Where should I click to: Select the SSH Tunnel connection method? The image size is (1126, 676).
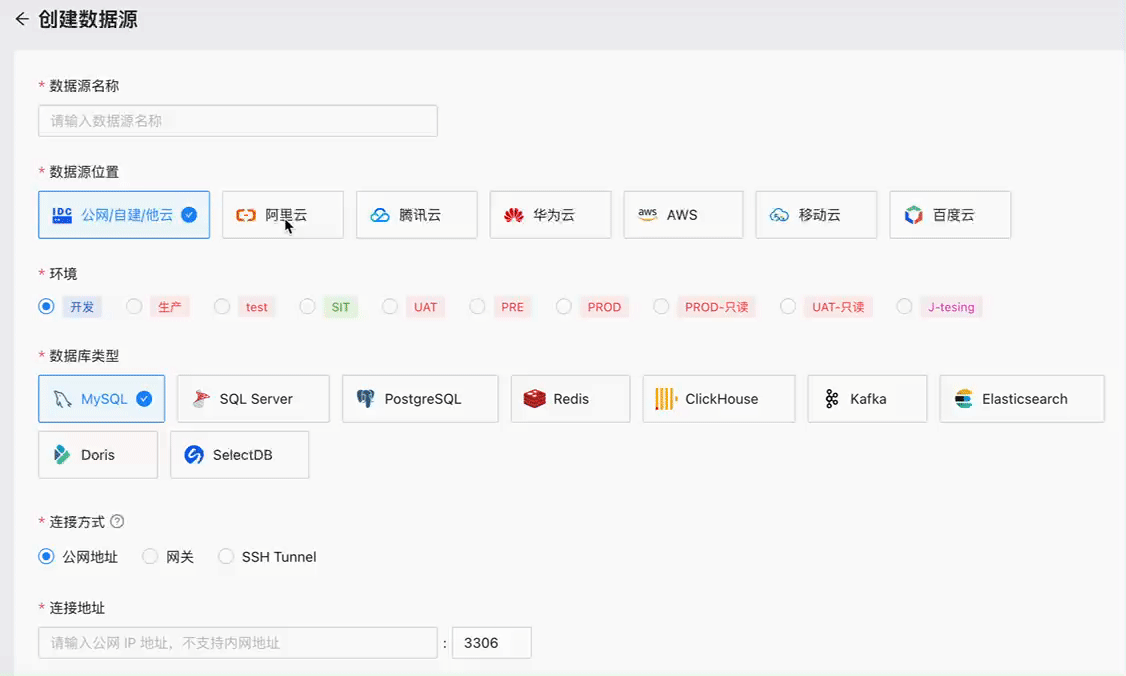tap(226, 557)
